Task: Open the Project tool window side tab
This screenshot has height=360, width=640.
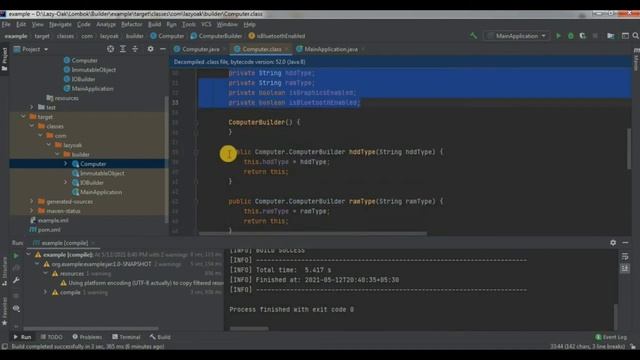Action: [x=4, y=59]
